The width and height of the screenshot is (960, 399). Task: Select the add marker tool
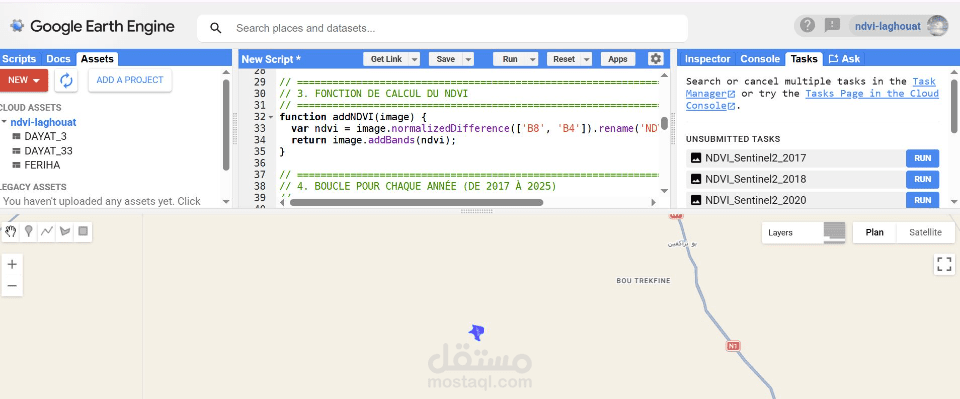click(28, 231)
